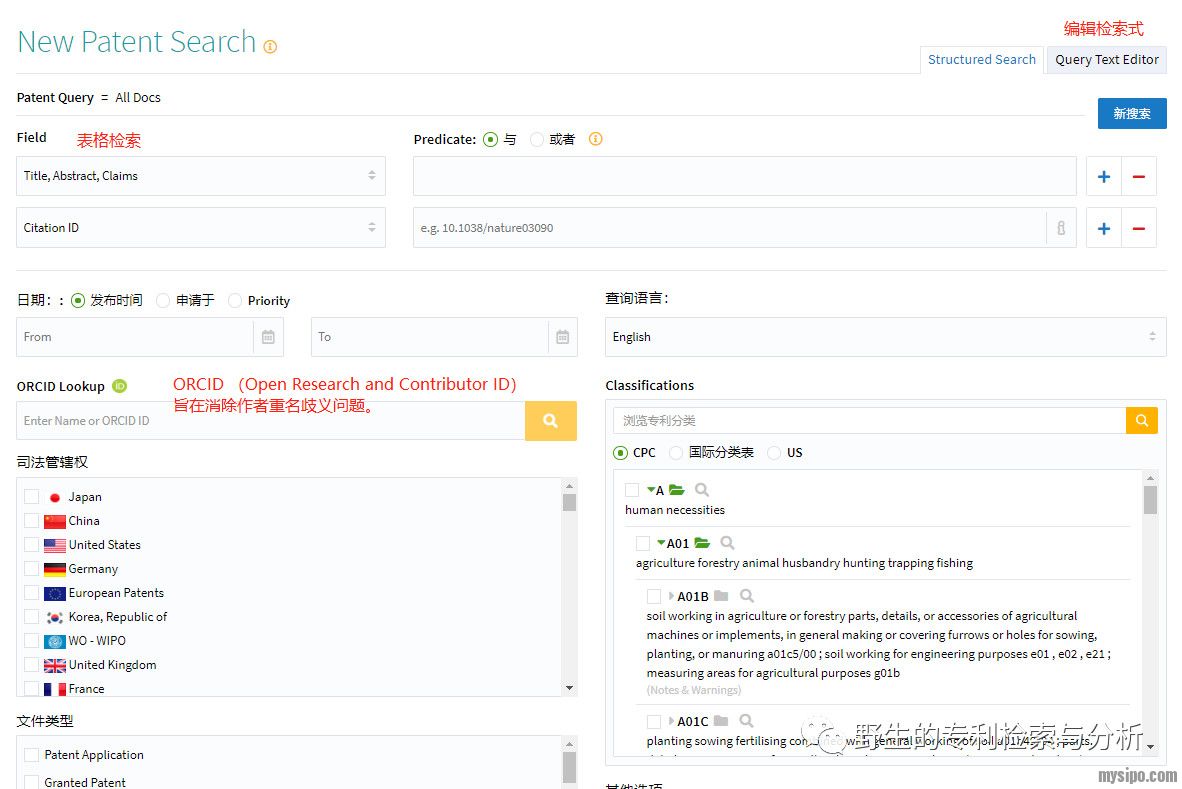Open the Title, Abstract, Claims field dropdown
Screen dimensions: 1182x789
(x=201, y=176)
